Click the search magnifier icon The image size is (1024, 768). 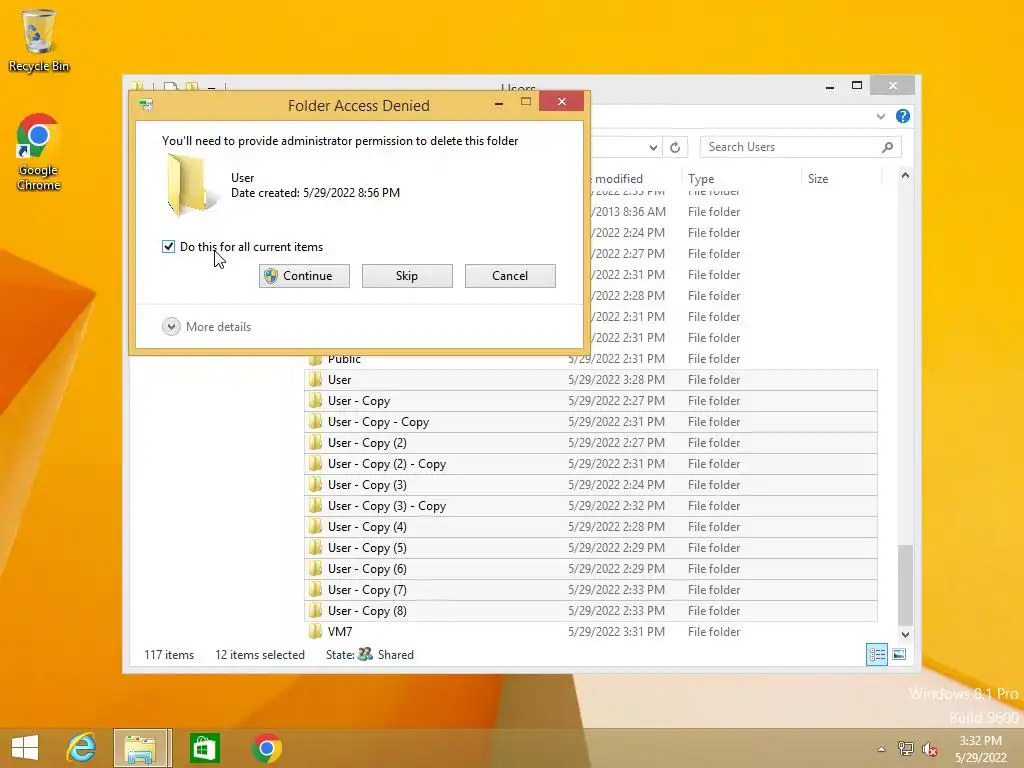[887, 147]
